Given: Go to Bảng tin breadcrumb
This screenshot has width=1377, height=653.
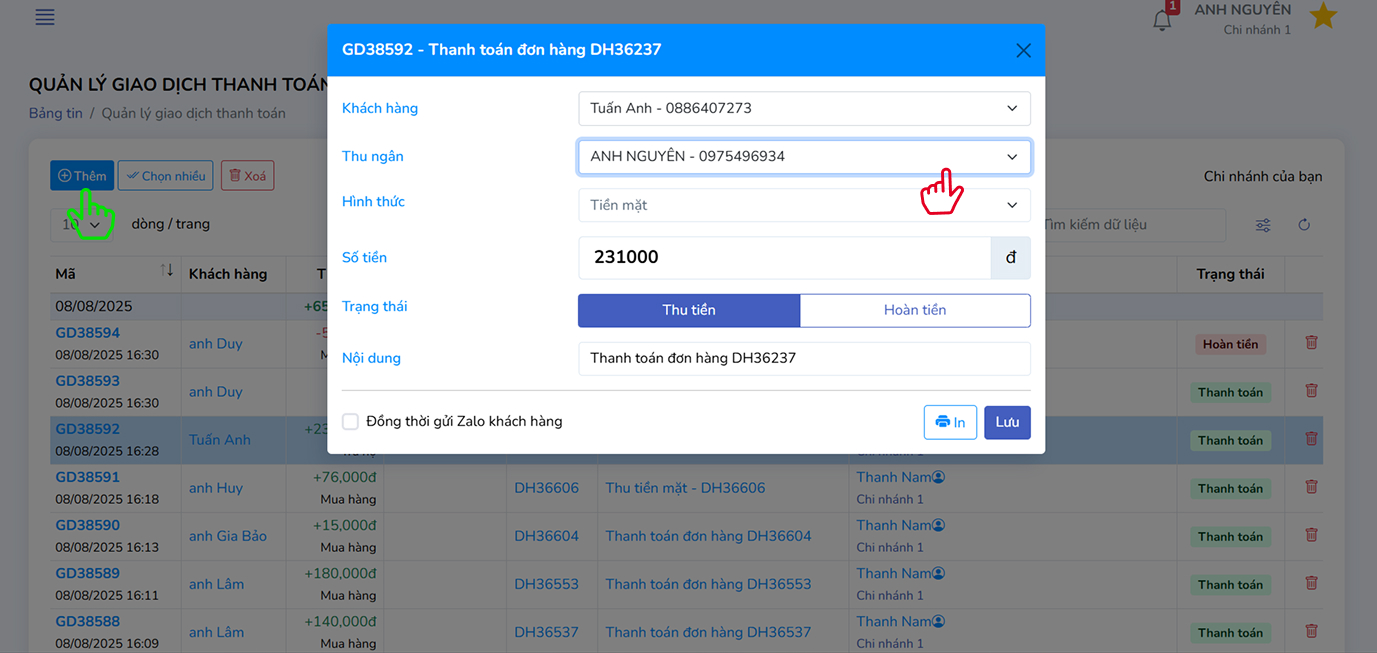Looking at the screenshot, I should pyautogui.click(x=55, y=113).
